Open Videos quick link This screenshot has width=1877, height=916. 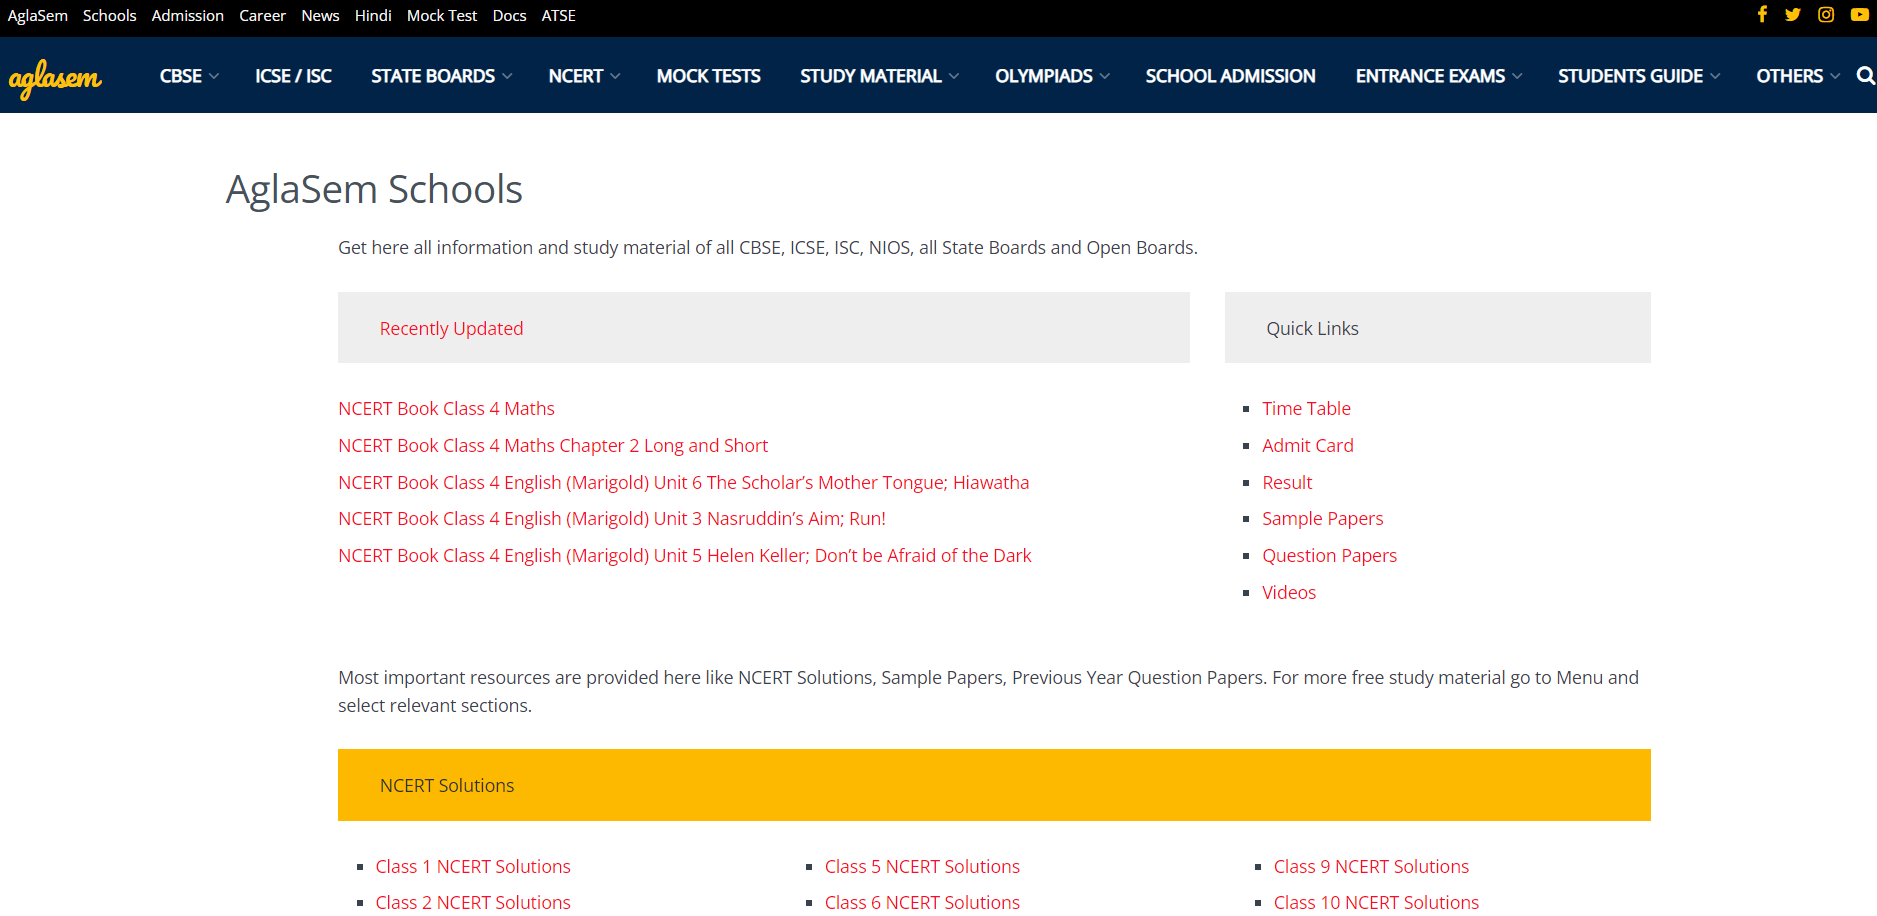click(x=1289, y=592)
